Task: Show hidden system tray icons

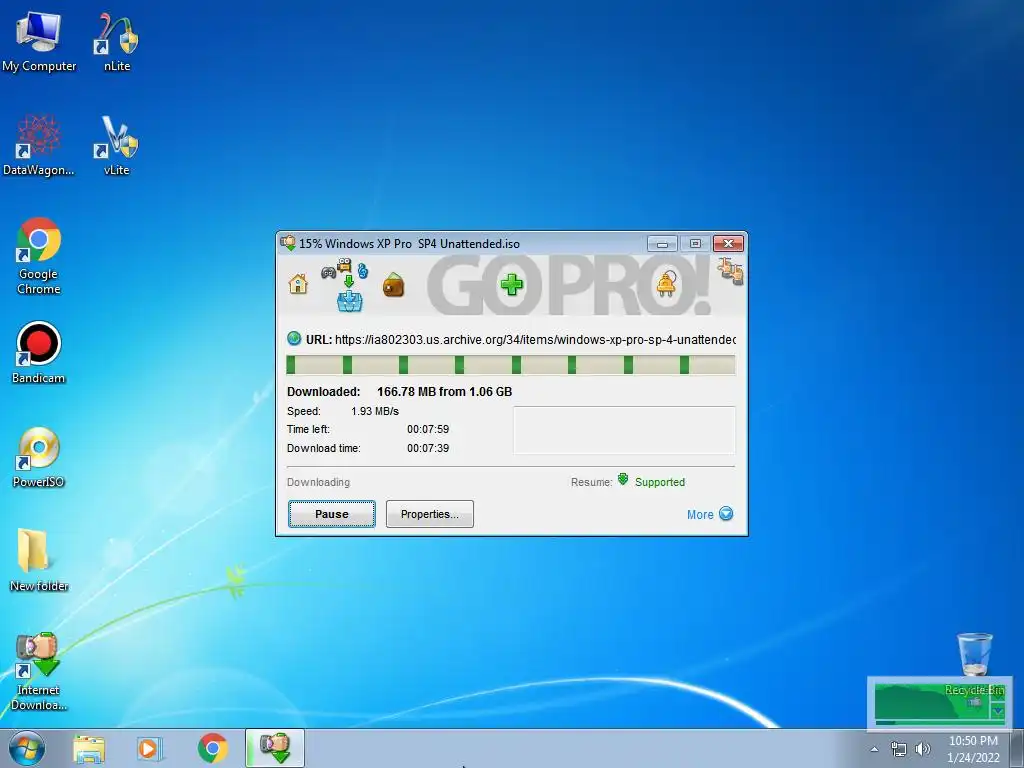Action: point(874,750)
